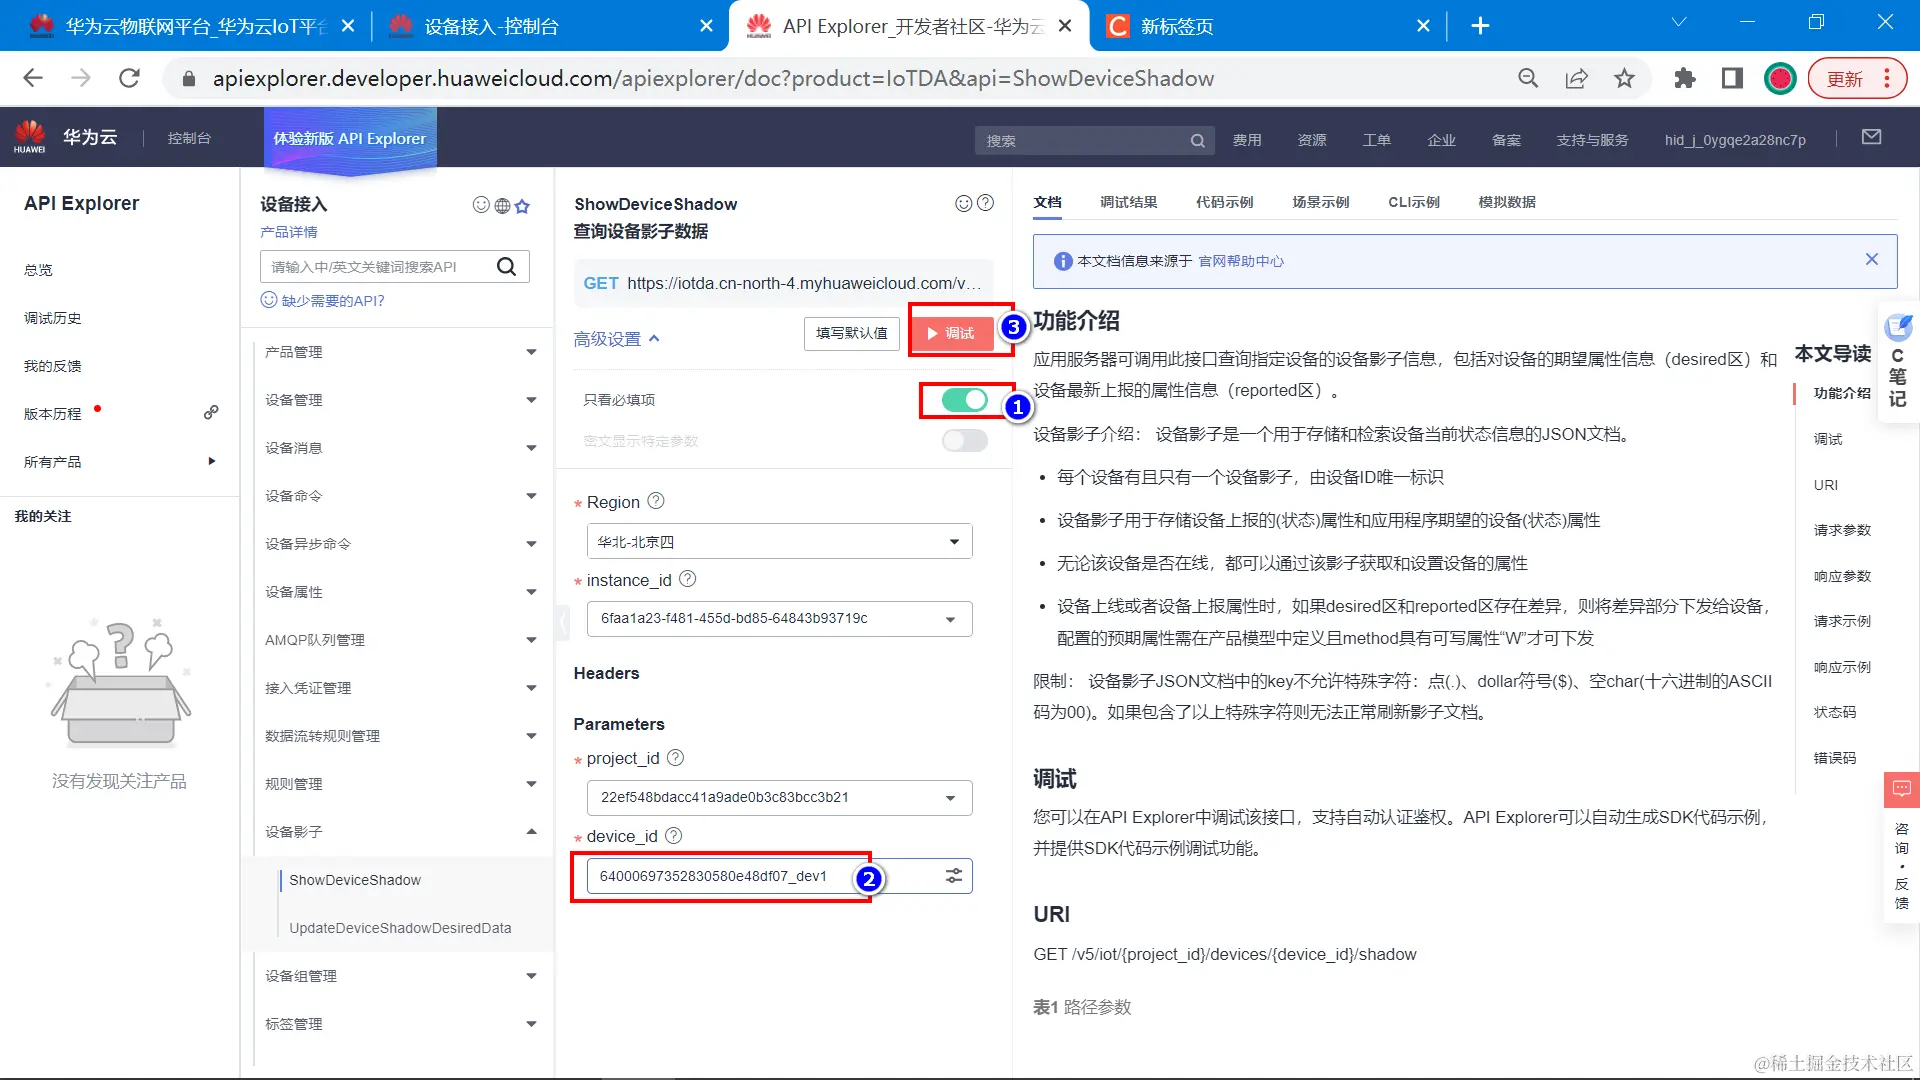Open the 产品详情 link

[x=289, y=232]
